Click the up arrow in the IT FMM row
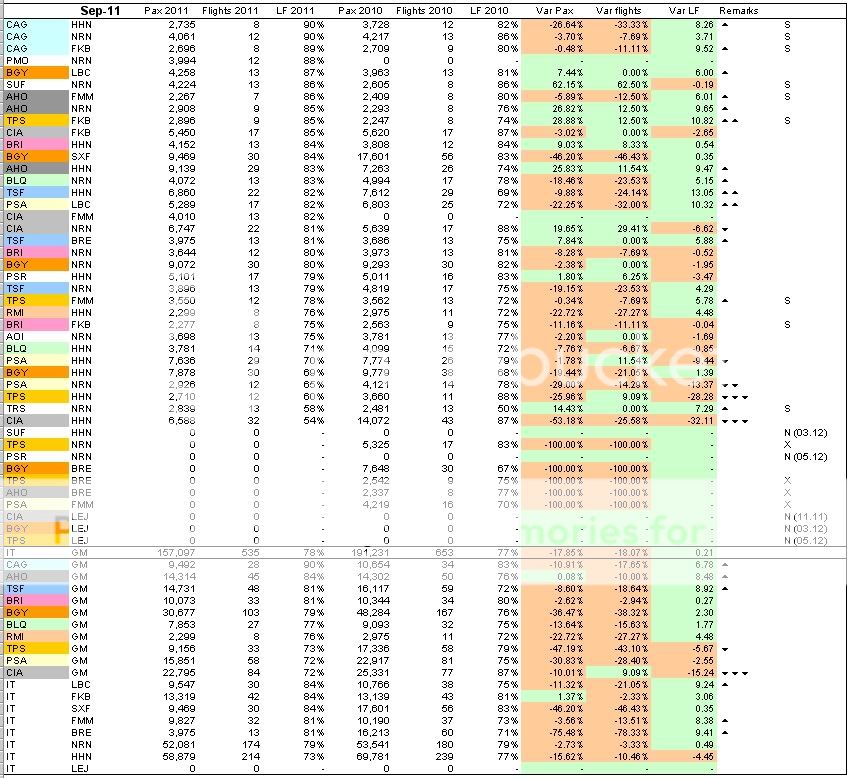Image resolution: width=850 pixels, height=778 pixels. 725,721
